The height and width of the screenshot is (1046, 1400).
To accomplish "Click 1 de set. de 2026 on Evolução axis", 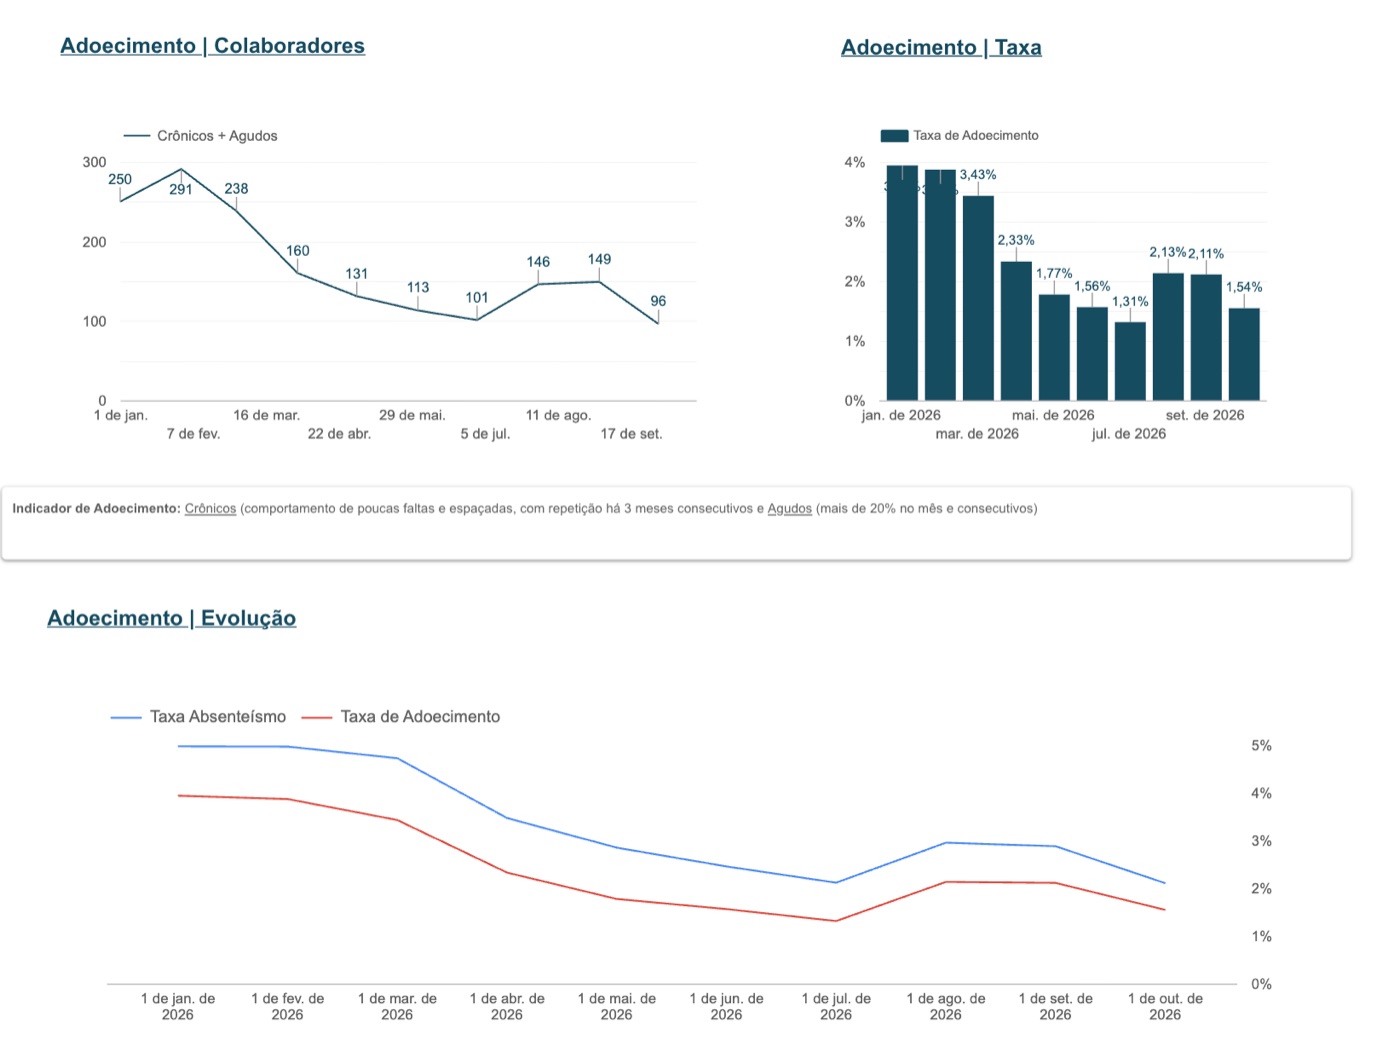I will point(1056,1007).
